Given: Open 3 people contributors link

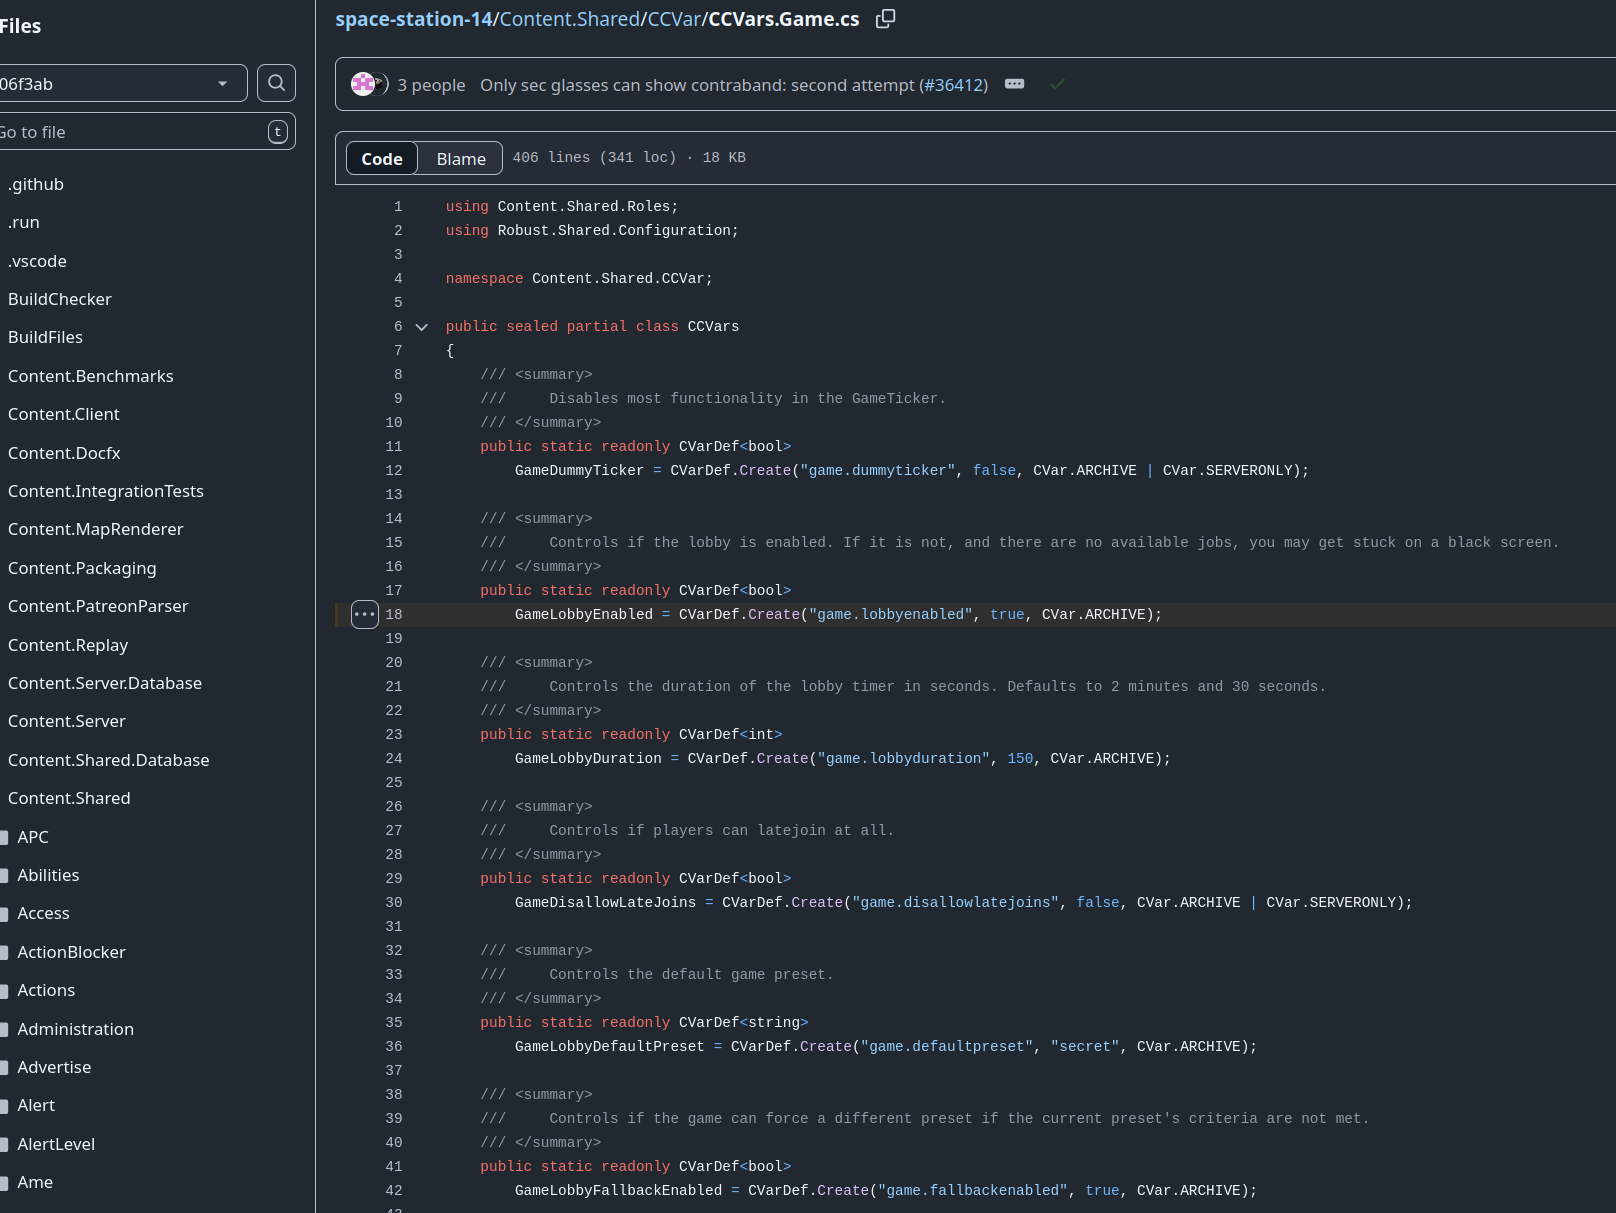Looking at the screenshot, I should coord(431,85).
